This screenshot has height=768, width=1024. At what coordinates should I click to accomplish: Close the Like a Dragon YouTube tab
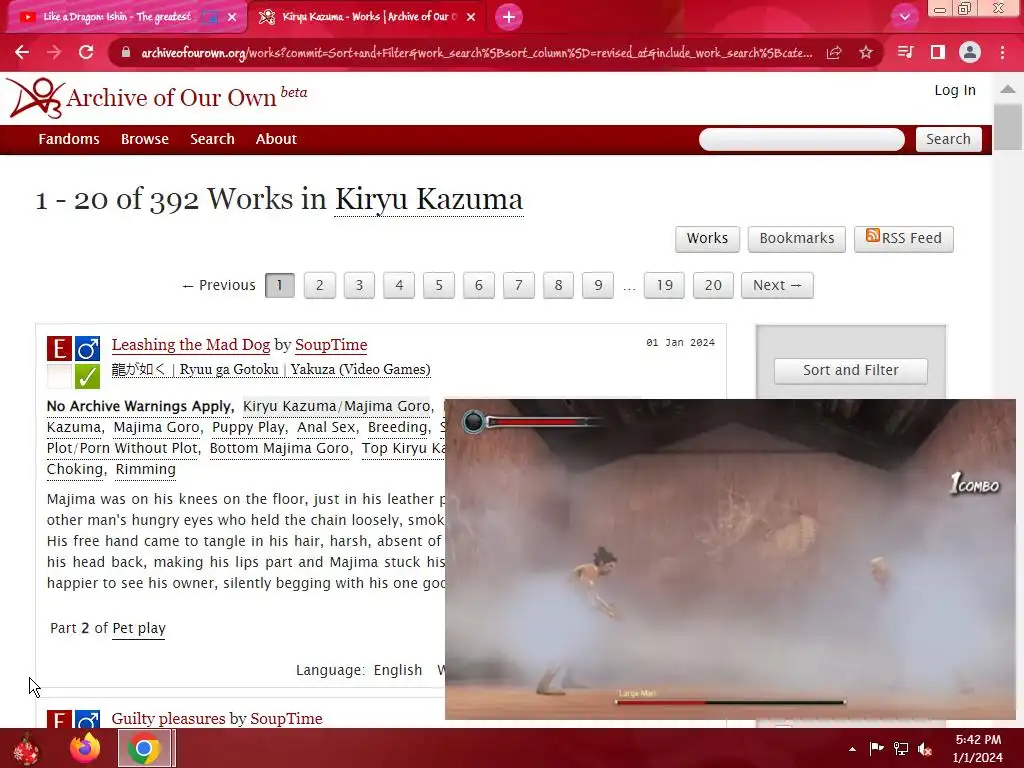[x=232, y=17]
